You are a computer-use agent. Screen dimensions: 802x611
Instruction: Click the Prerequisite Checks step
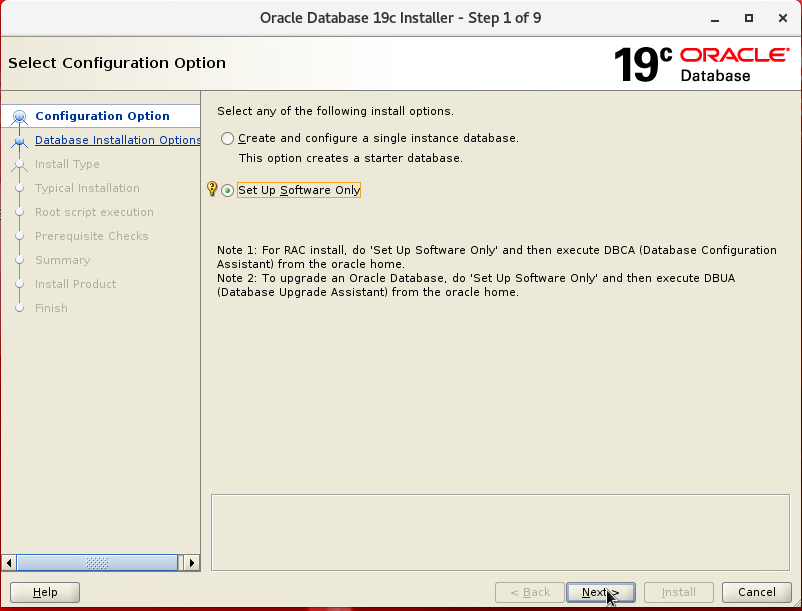(x=91, y=236)
